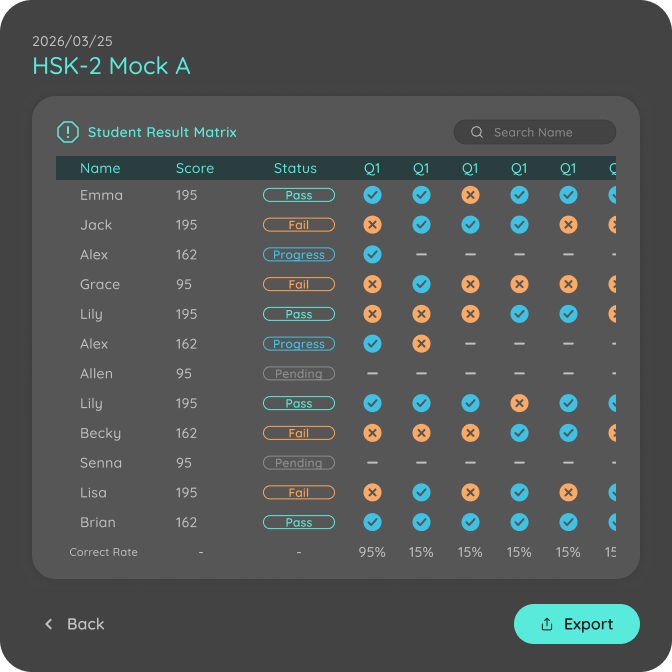The image size is (672, 672).
Task: Open Jack's fifth Q1 cross mark
Action: (x=568, y=225)
